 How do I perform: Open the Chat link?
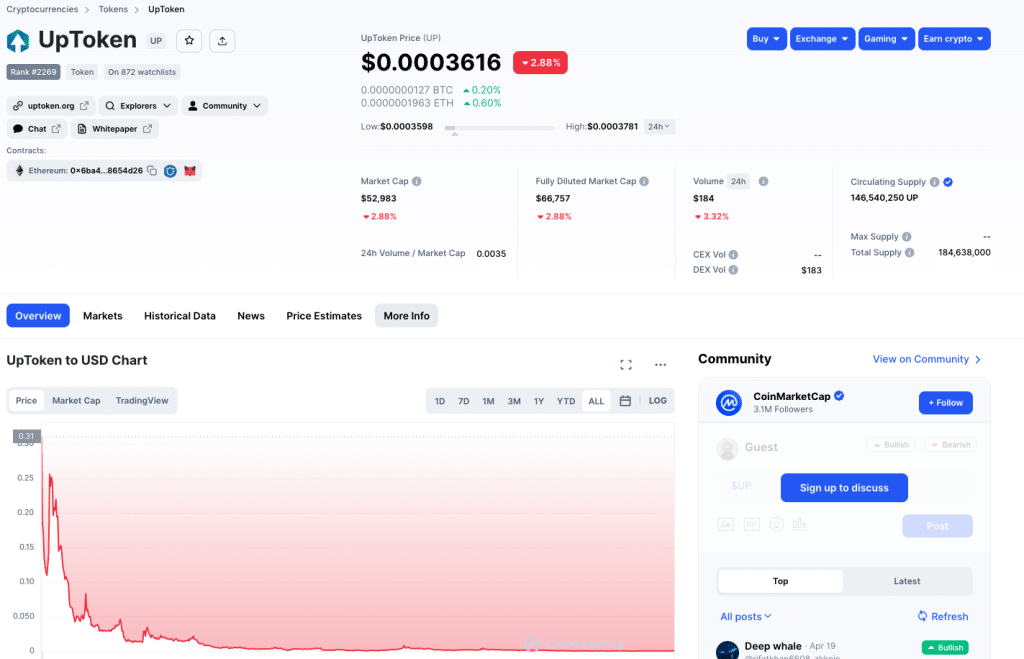click(37, 129)
